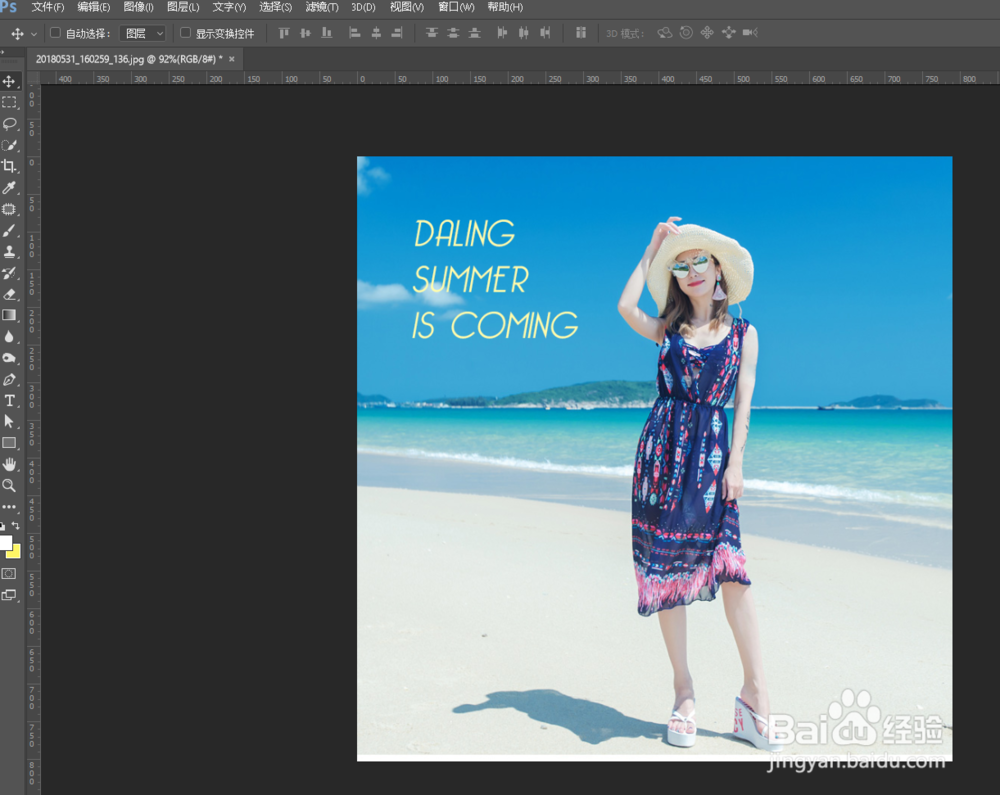
Task: Align top edges of layers
Action: point(284,33)
